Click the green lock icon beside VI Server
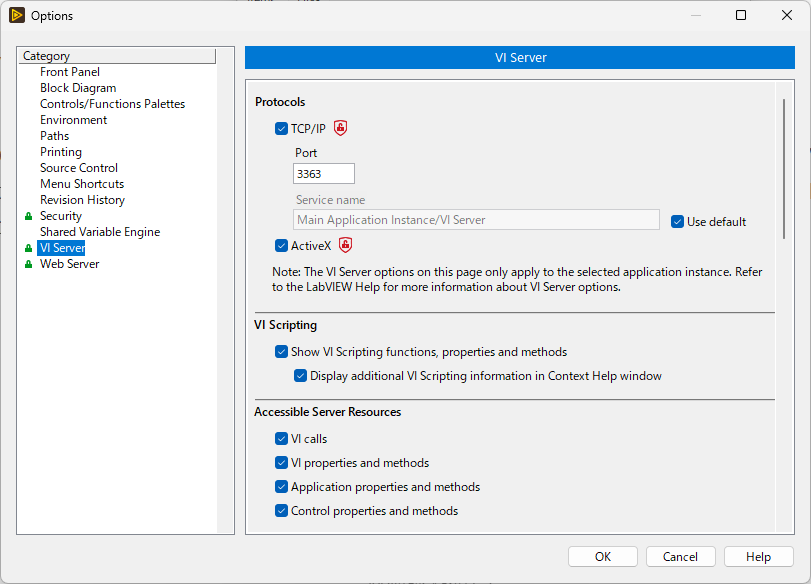This screenshot has height=584, width=811. click(28, 248)
